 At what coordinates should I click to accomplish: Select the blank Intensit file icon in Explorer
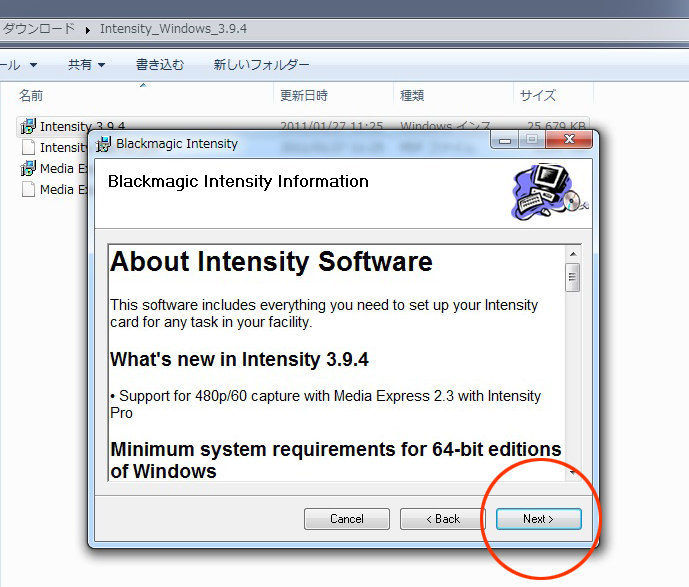tap(29, 147)
